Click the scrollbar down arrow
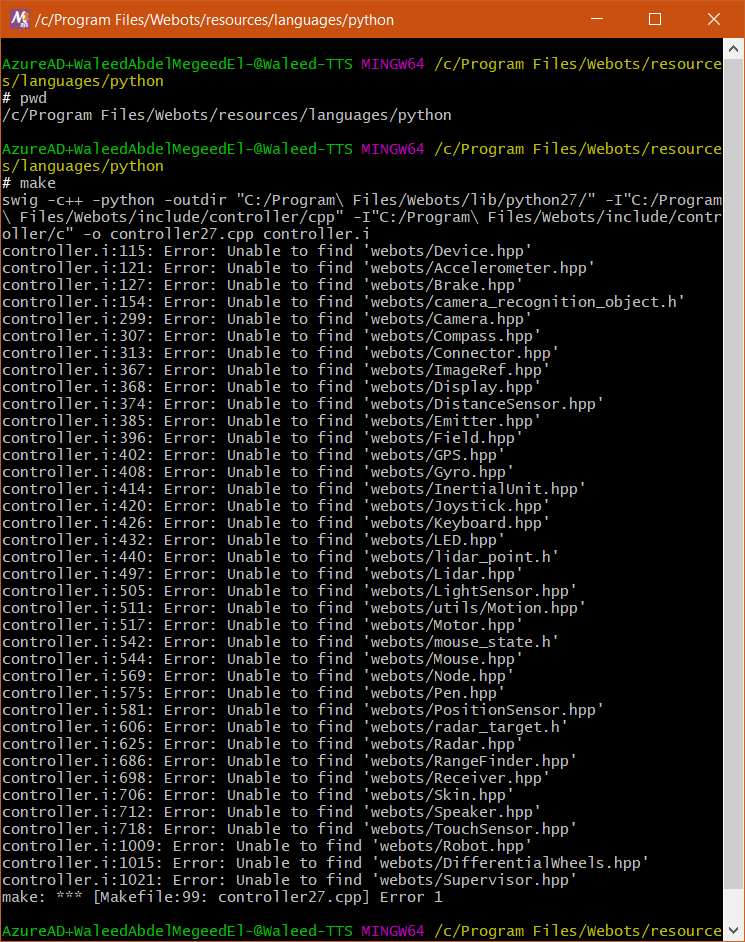The height and width of the screenshot is (942, 745). (733, 931)
